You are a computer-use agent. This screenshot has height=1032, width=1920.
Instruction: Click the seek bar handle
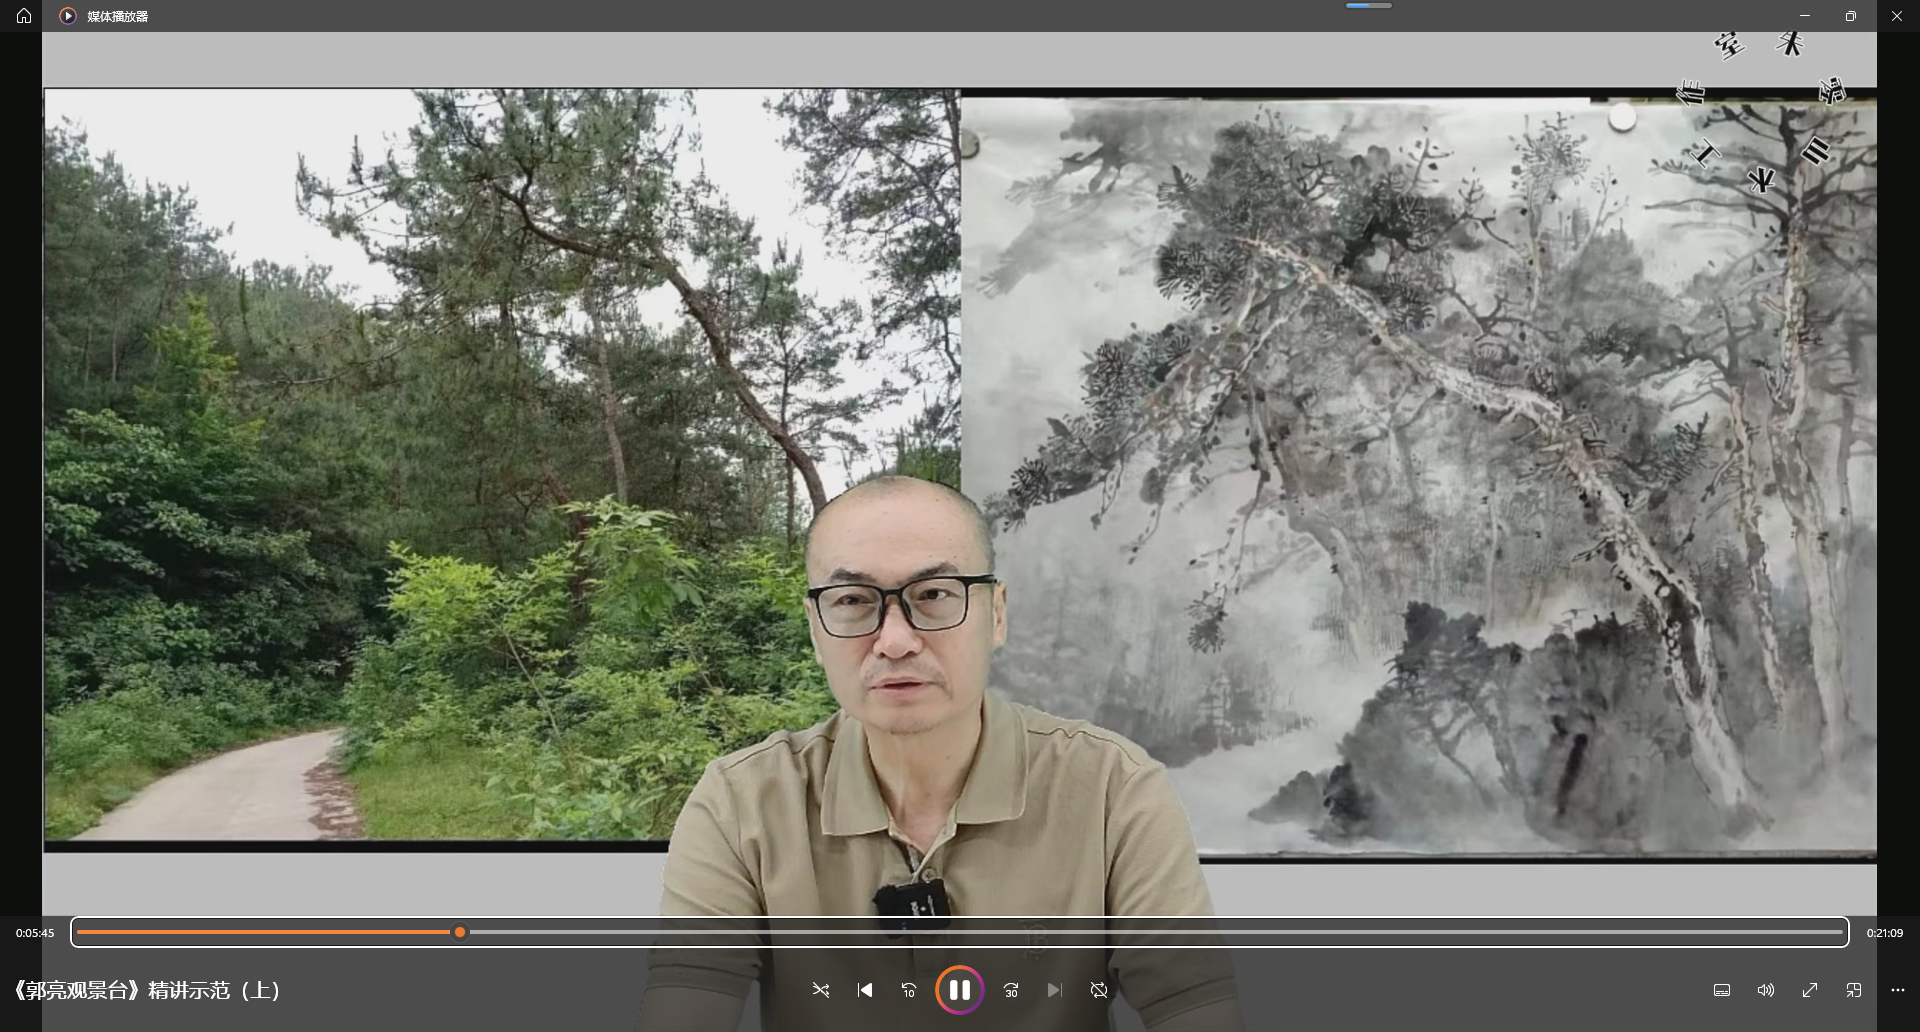click(460, 932)
